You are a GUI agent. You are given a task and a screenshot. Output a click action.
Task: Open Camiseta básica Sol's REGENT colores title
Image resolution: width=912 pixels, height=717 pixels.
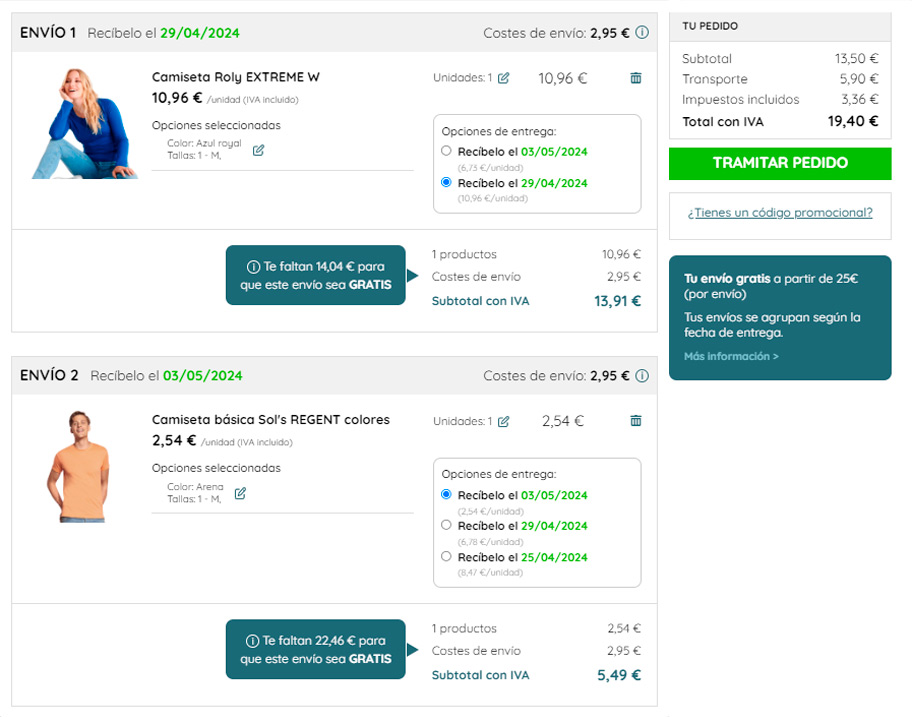(271, 420)
